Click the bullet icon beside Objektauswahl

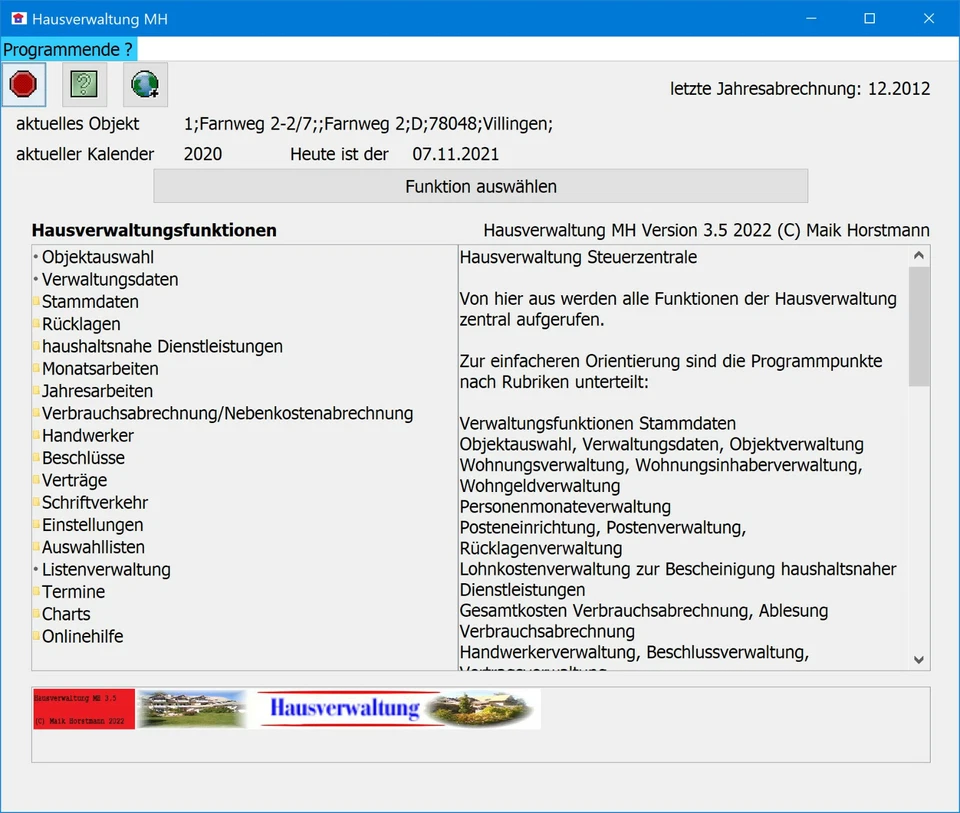(x=35, y=256)
